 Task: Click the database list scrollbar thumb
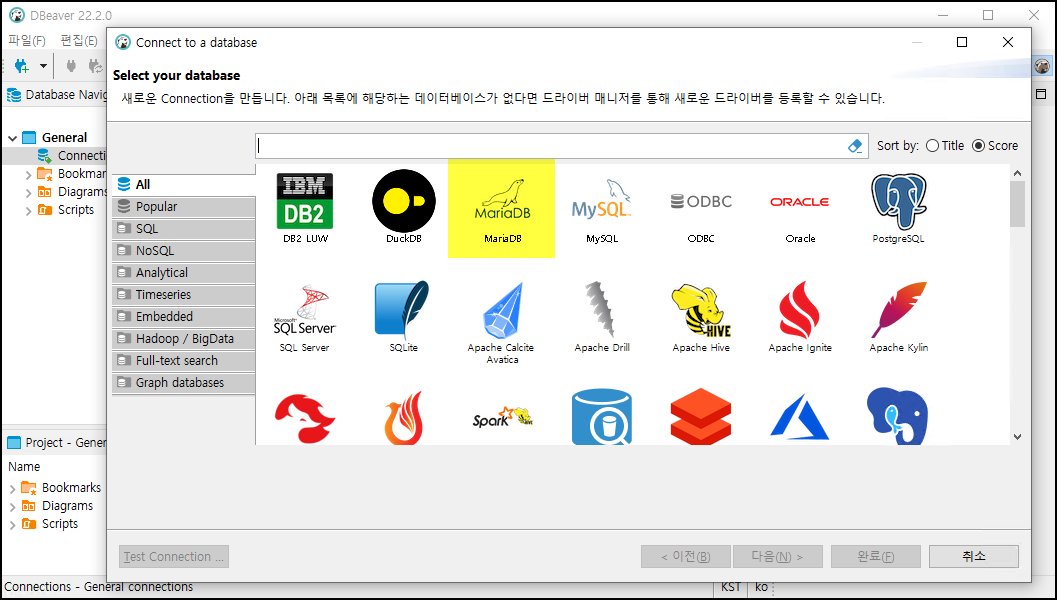(1017, 204)
